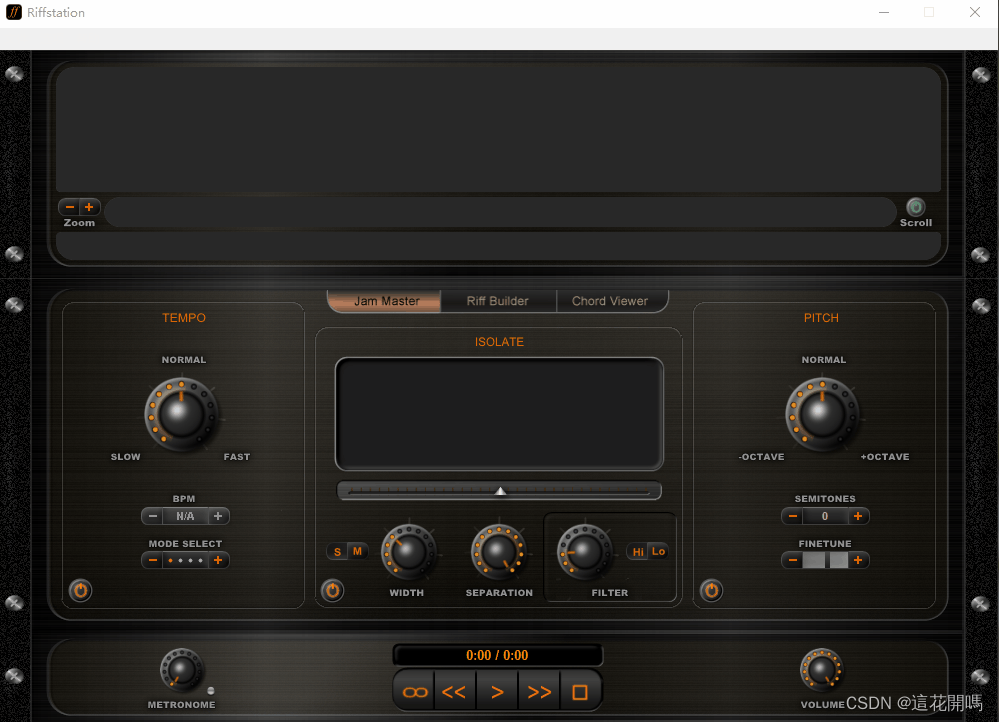Screen dimensions: 999x722
Task: Click the Finetune slider bar
Action: pos(825,560)
